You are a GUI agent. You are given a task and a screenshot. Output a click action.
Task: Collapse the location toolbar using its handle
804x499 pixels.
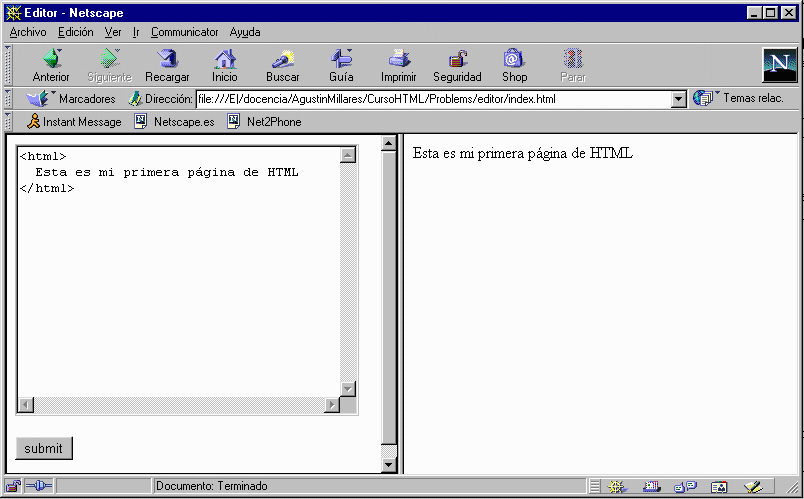click(8, 98)
